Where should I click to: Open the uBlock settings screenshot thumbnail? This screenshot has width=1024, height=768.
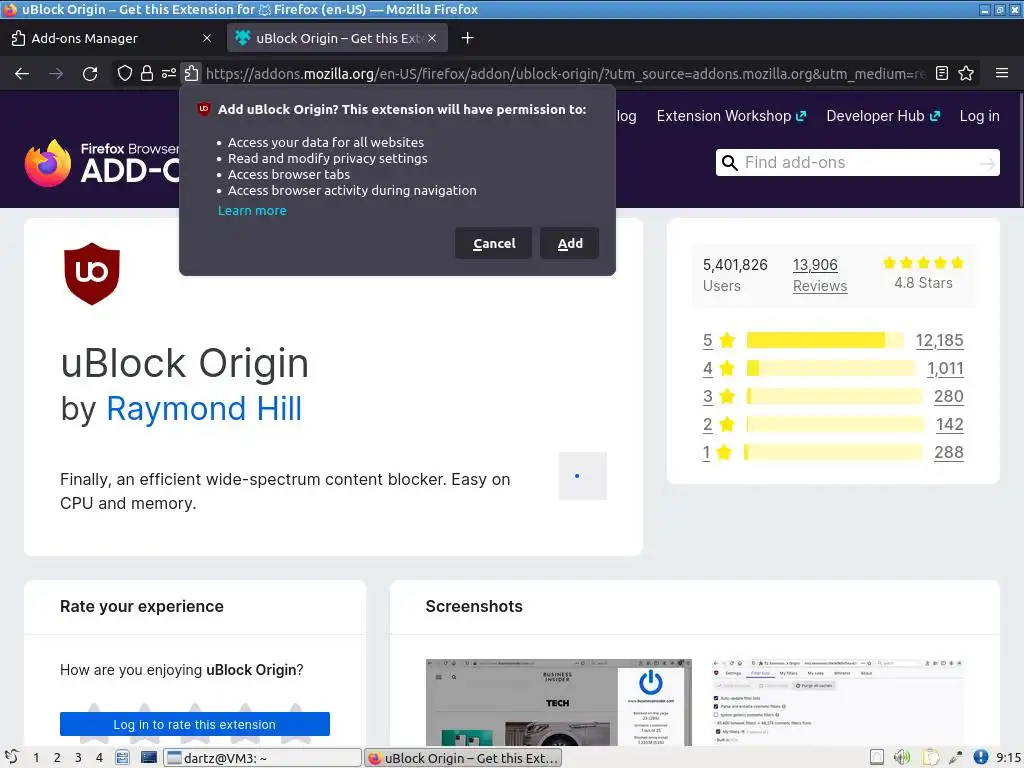(838, 702)
